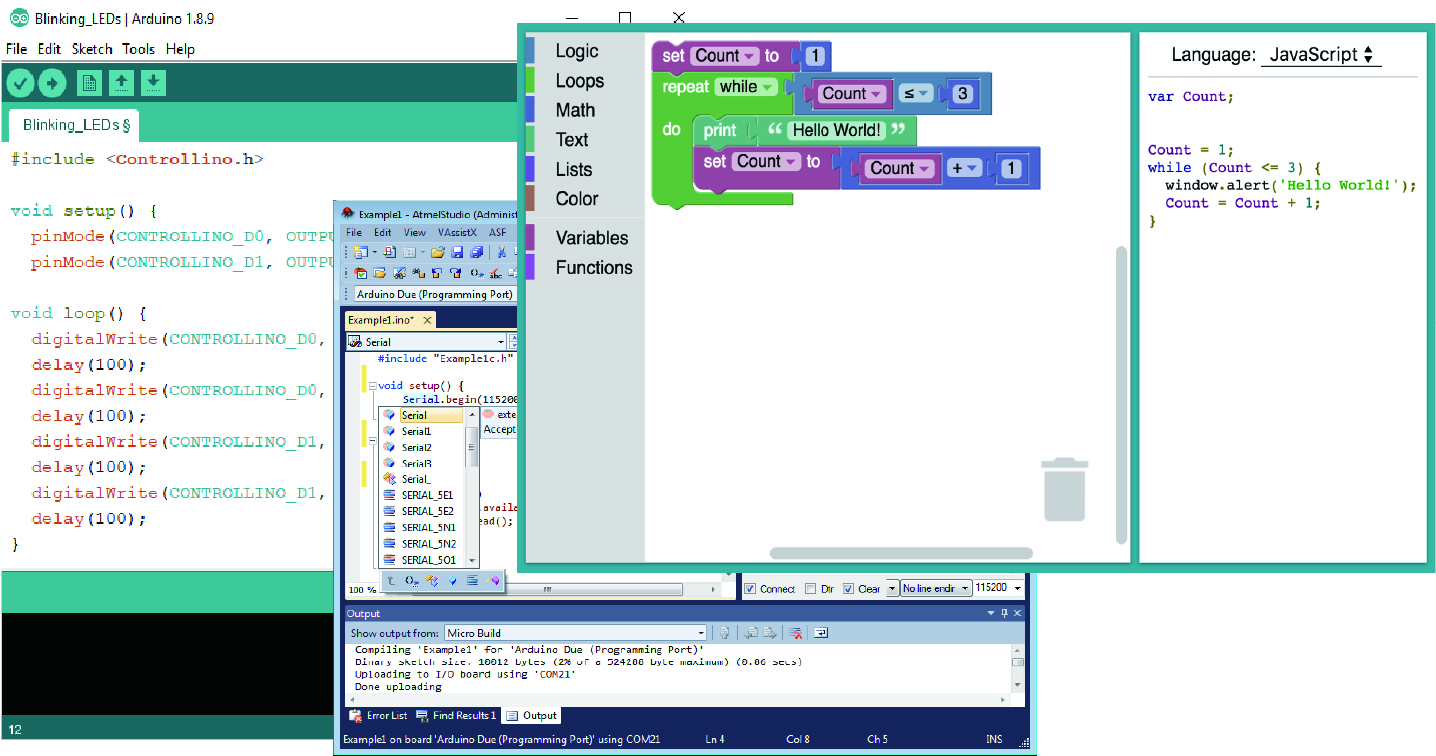Image resolution: width=1436 pixels, height=756 pixels.
Task: Open Count variable dropdown in top set block
Action: (x=725, y=56)
